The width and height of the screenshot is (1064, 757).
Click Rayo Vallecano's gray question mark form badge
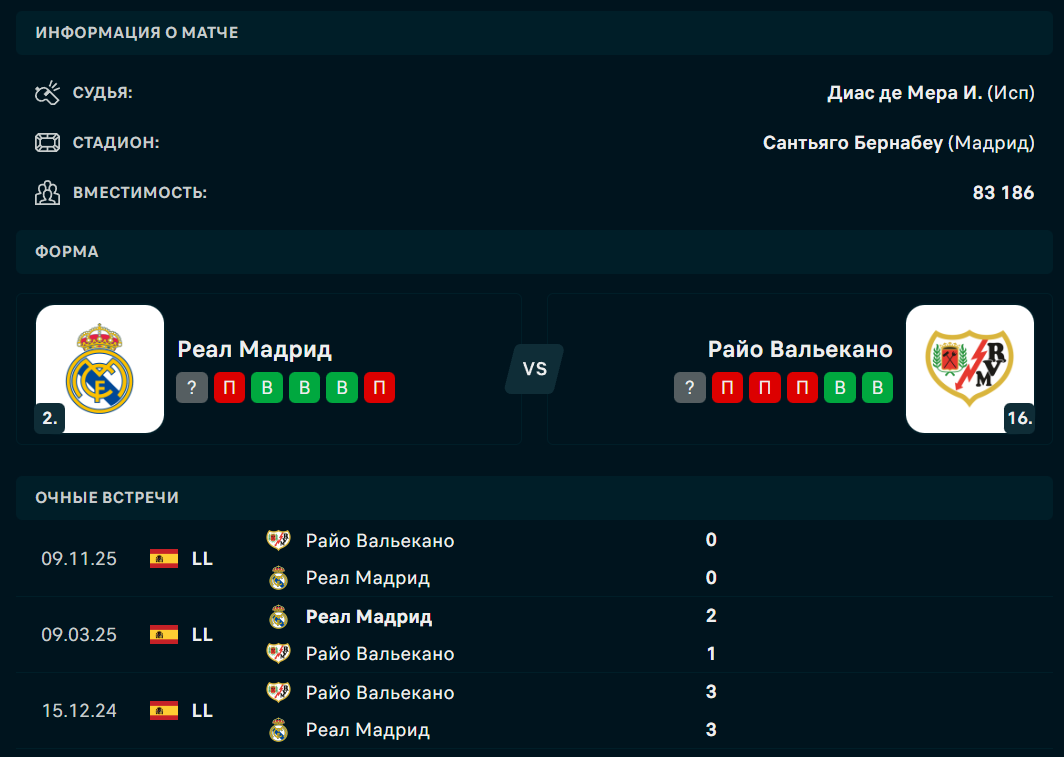tap(690, 388)
